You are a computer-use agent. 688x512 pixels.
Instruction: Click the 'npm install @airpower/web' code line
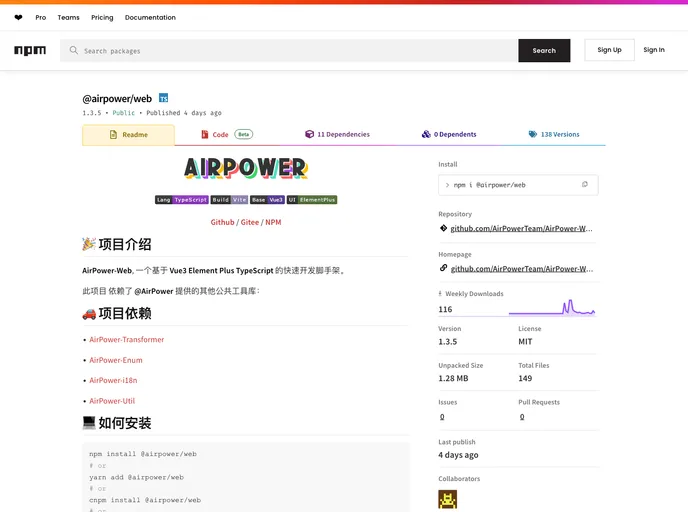pyautogui.click(x=143, y=454)
